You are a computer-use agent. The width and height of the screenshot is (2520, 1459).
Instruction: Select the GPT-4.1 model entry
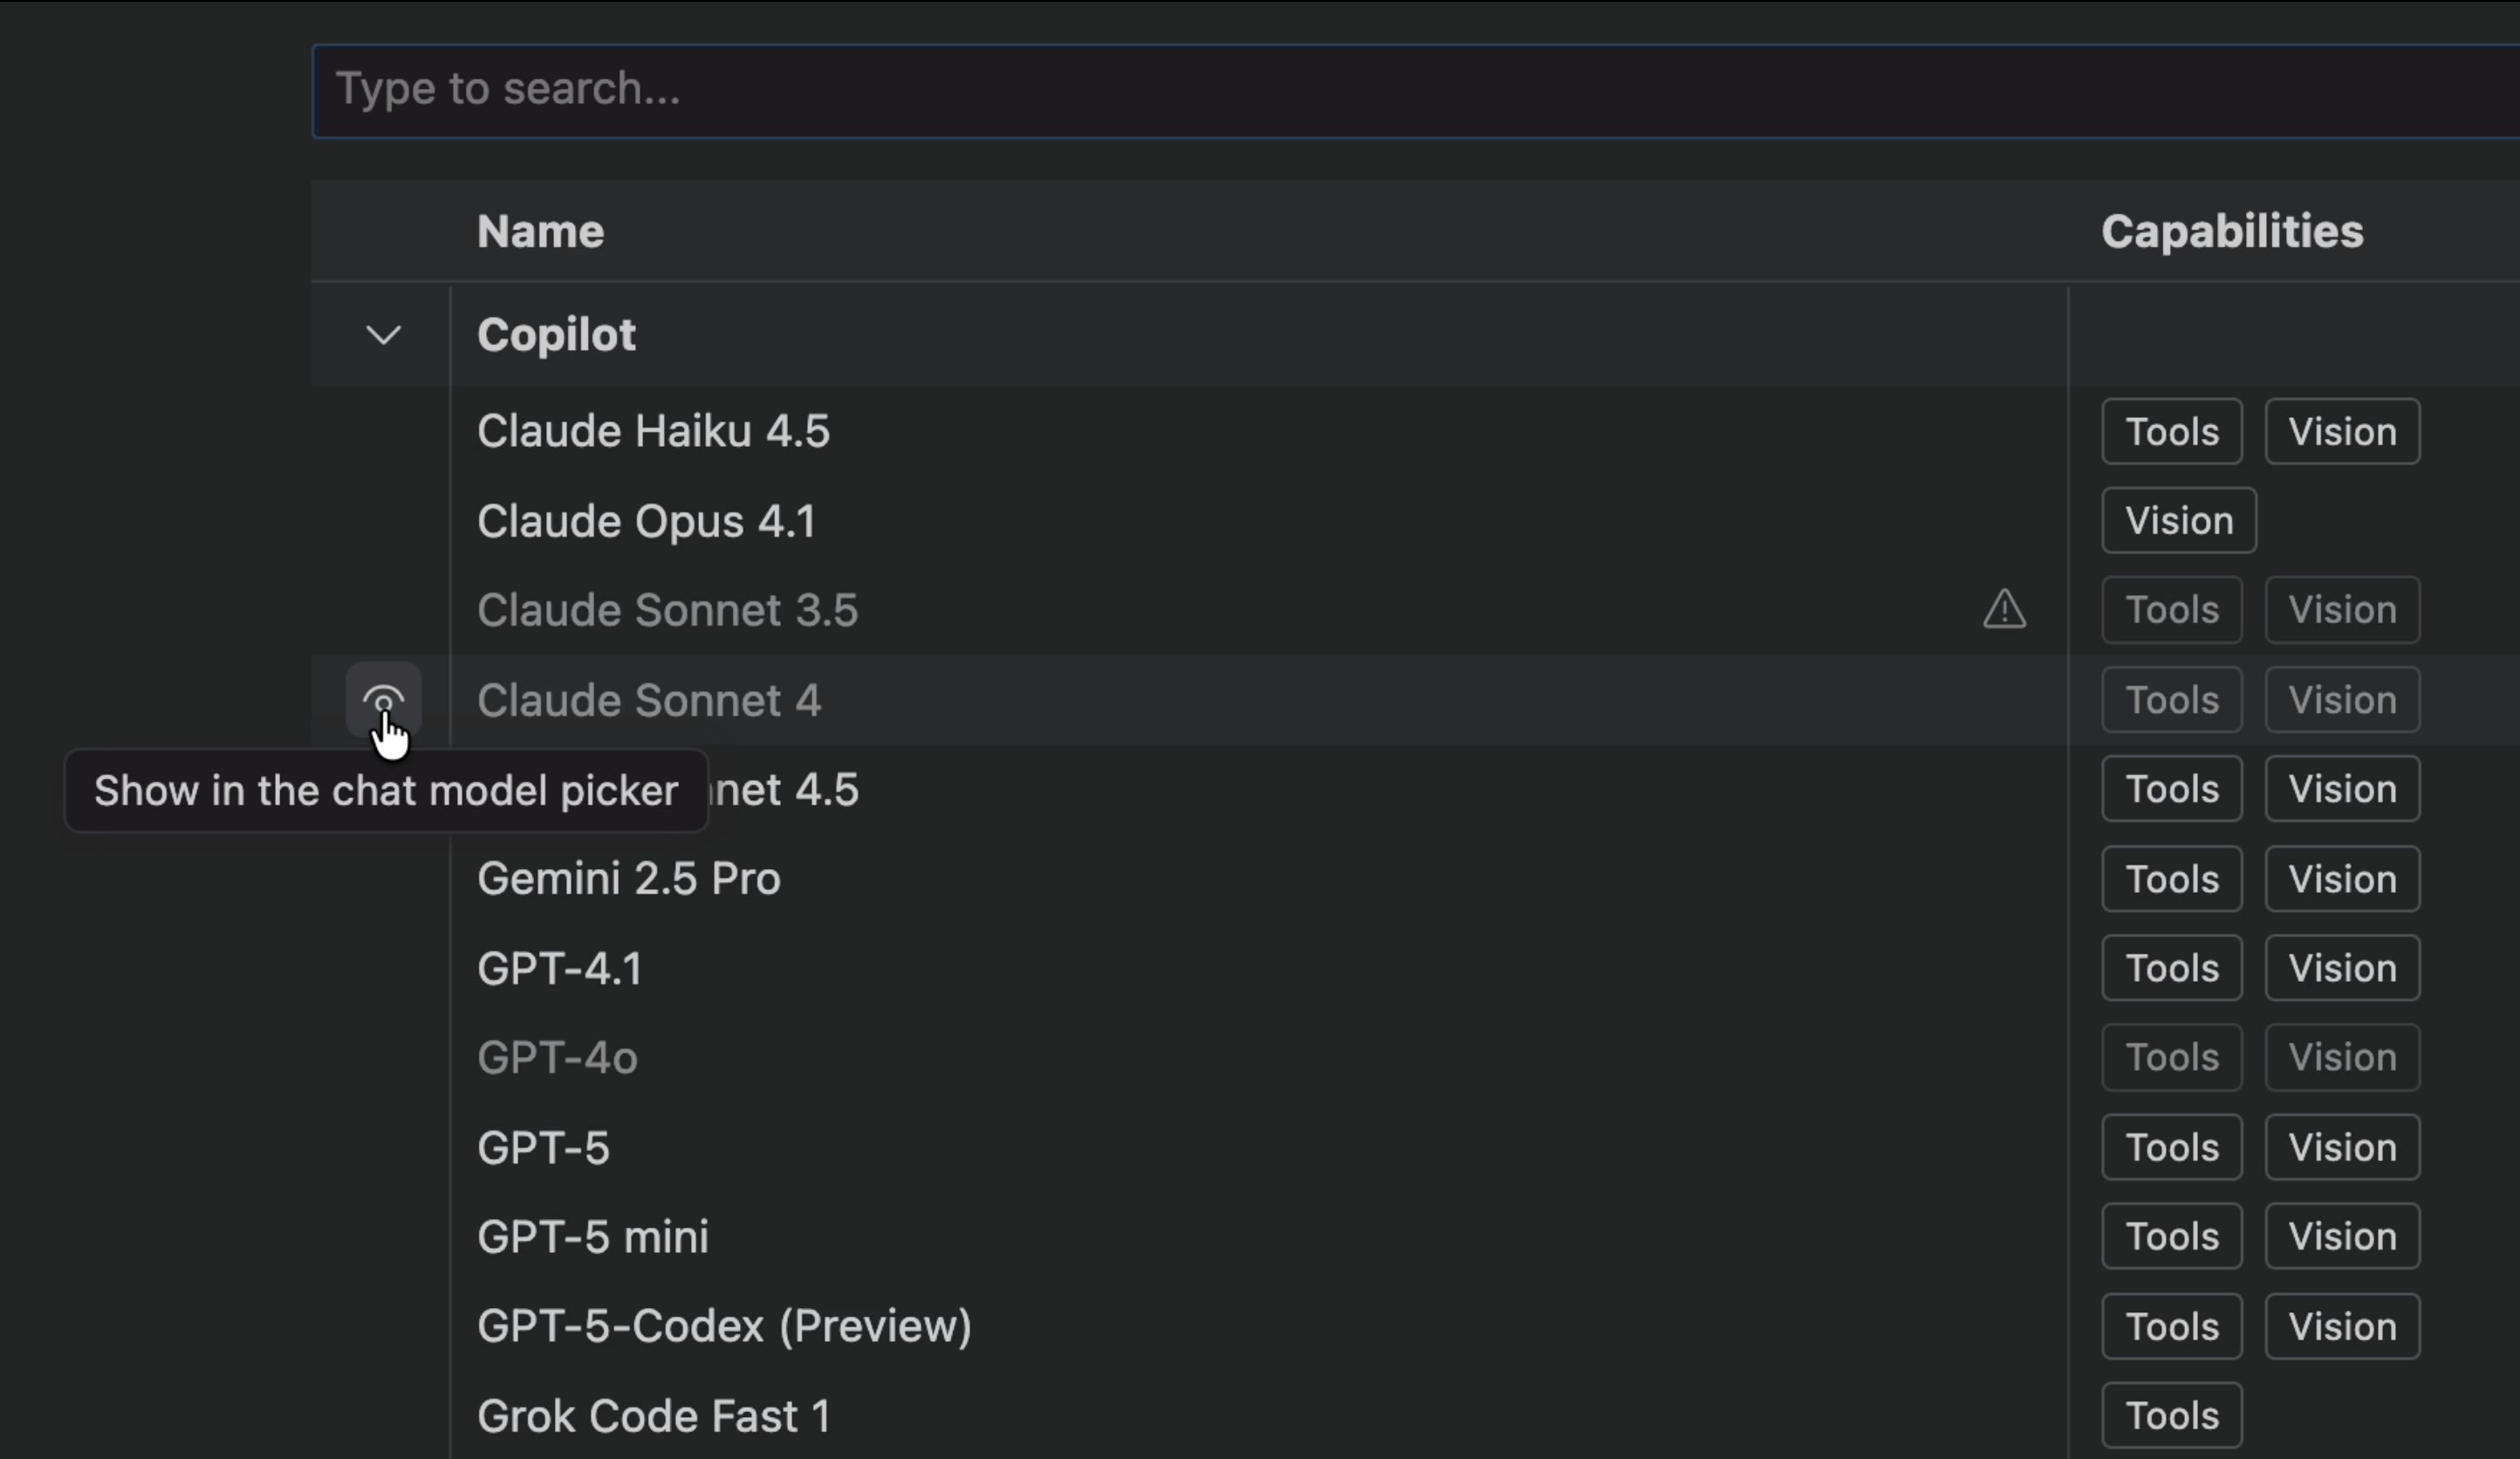559,968
